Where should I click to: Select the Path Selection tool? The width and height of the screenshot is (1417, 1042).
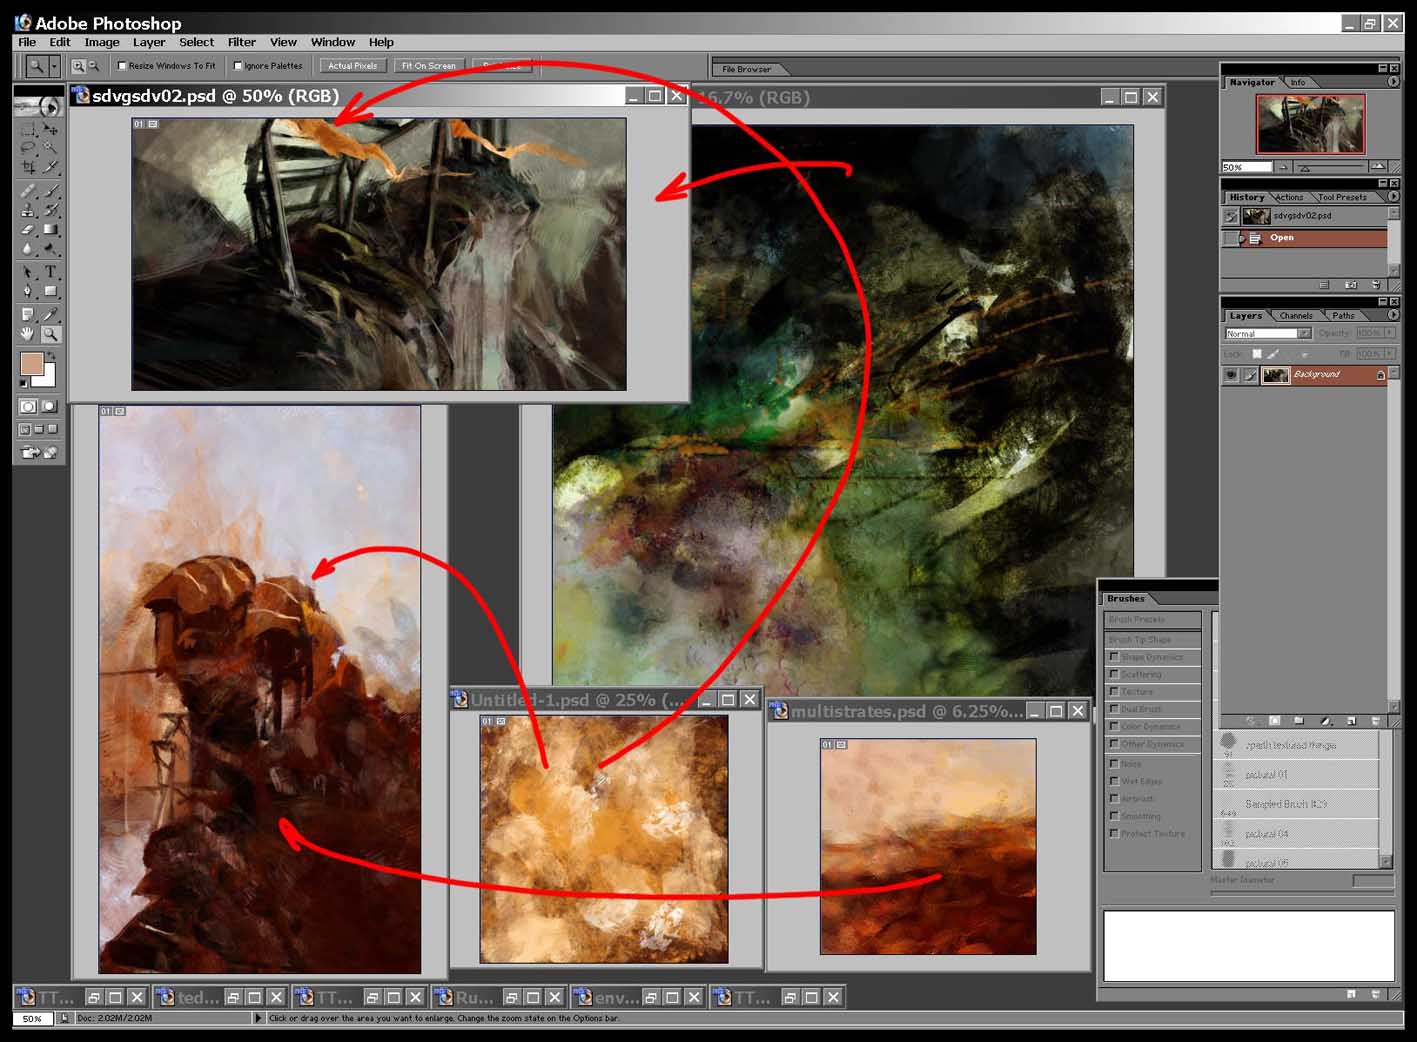point(29,272)
